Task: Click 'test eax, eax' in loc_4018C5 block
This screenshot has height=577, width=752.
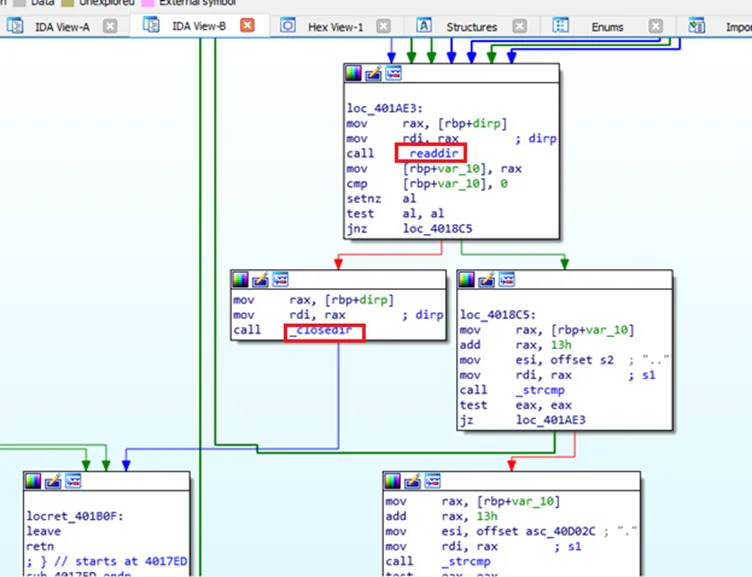Action: point(516,405)
